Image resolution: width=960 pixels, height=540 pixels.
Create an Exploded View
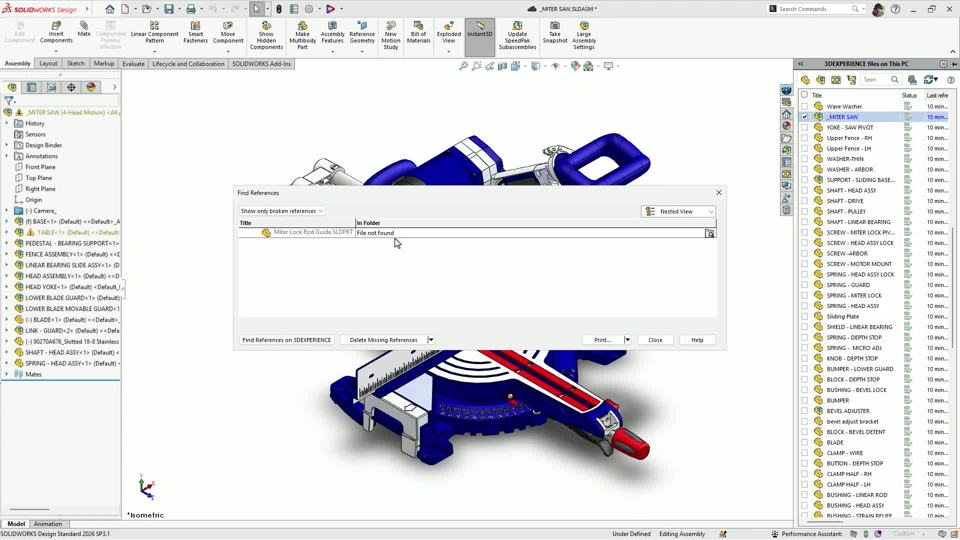click(x=449, y=32)
